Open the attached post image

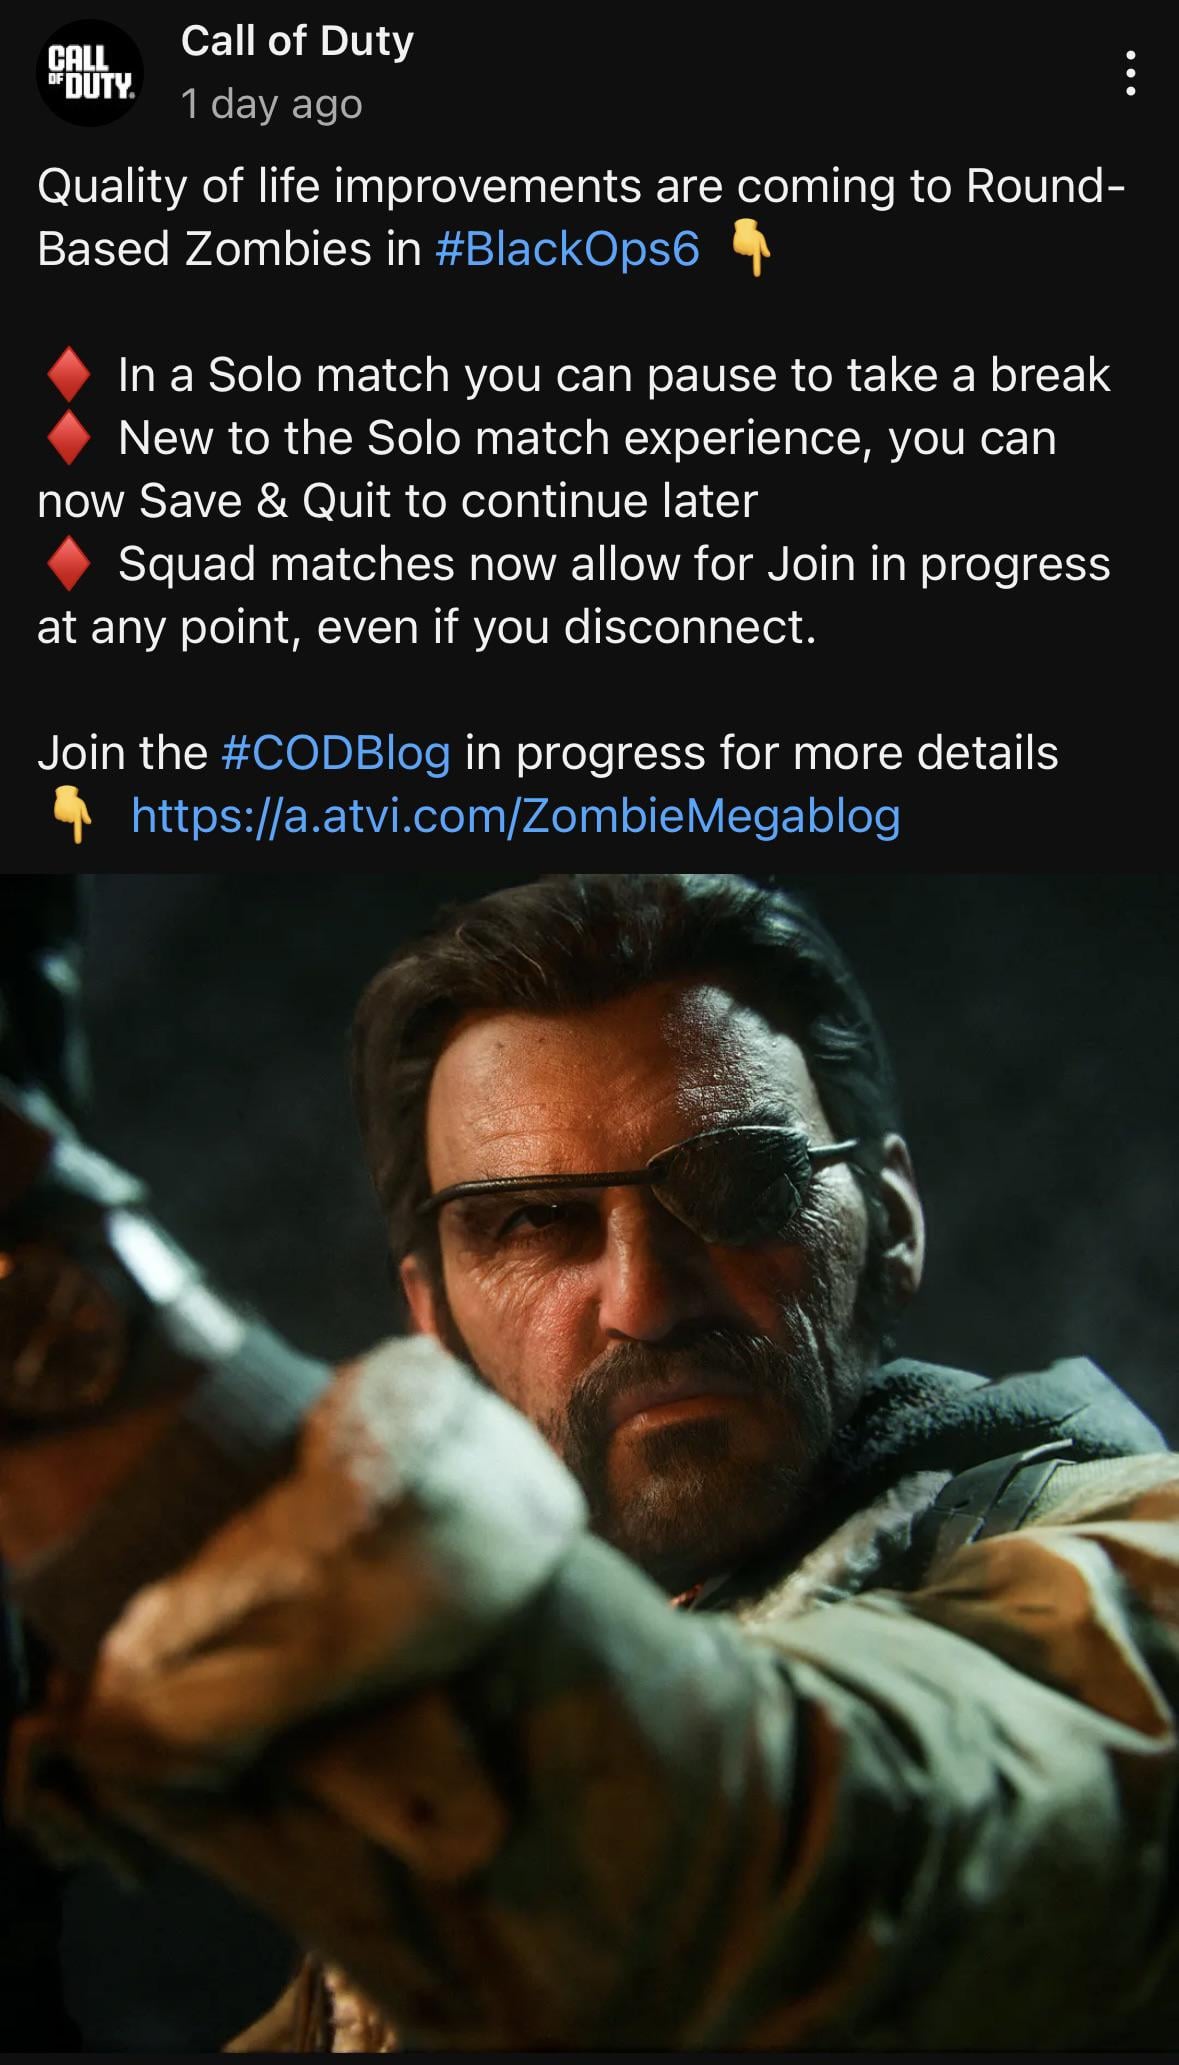coord(589,1464)
